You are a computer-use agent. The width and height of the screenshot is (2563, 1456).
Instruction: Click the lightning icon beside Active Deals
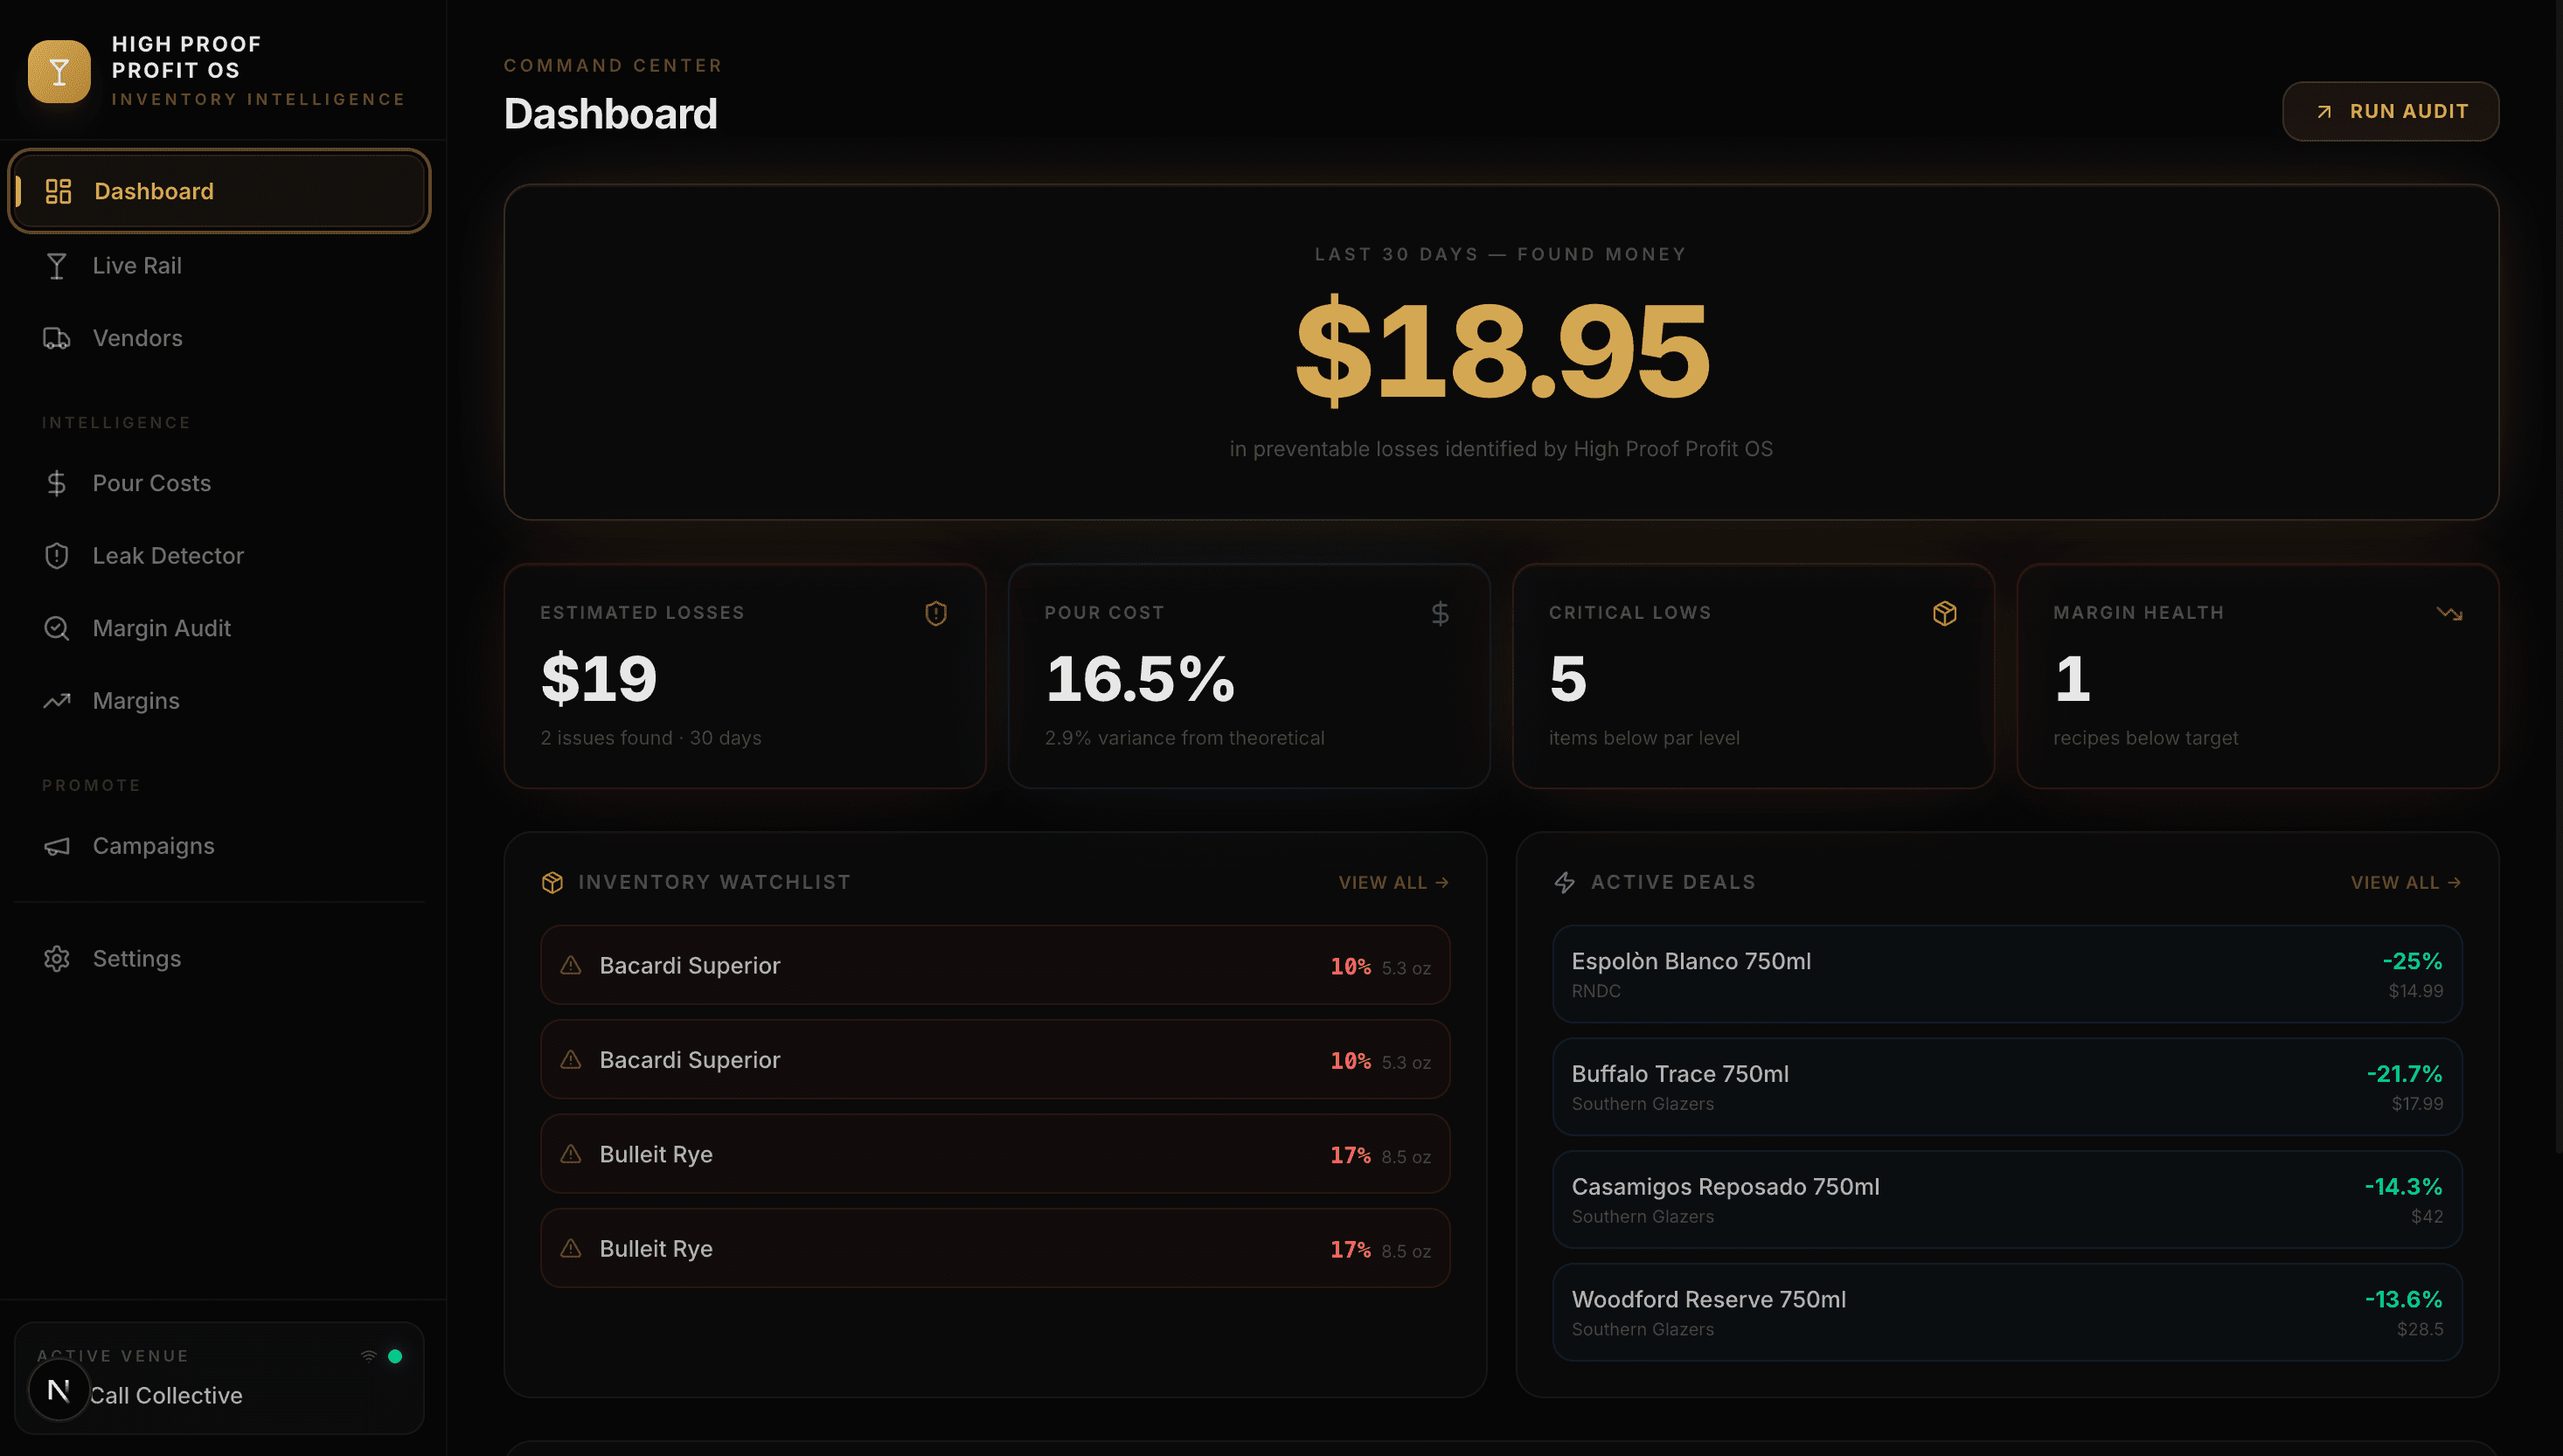pyautogui.click(x=1564, y=881)
